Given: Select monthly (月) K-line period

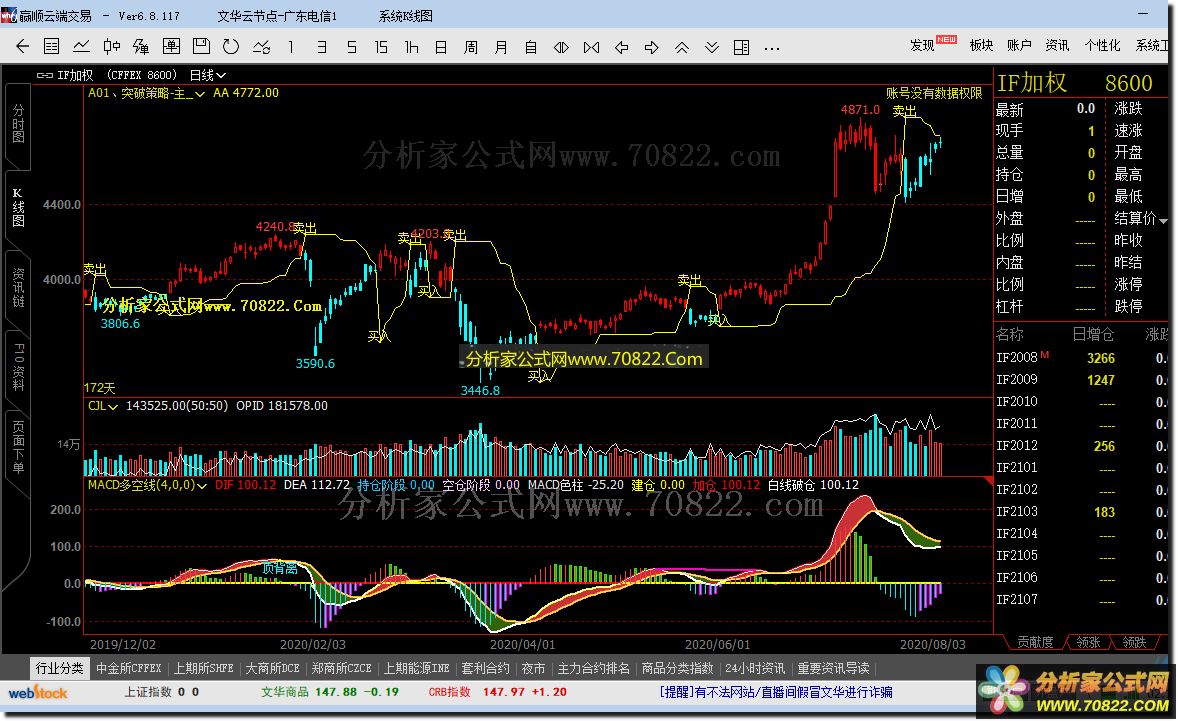Looking at the screenshot, I should pos(501,47).
